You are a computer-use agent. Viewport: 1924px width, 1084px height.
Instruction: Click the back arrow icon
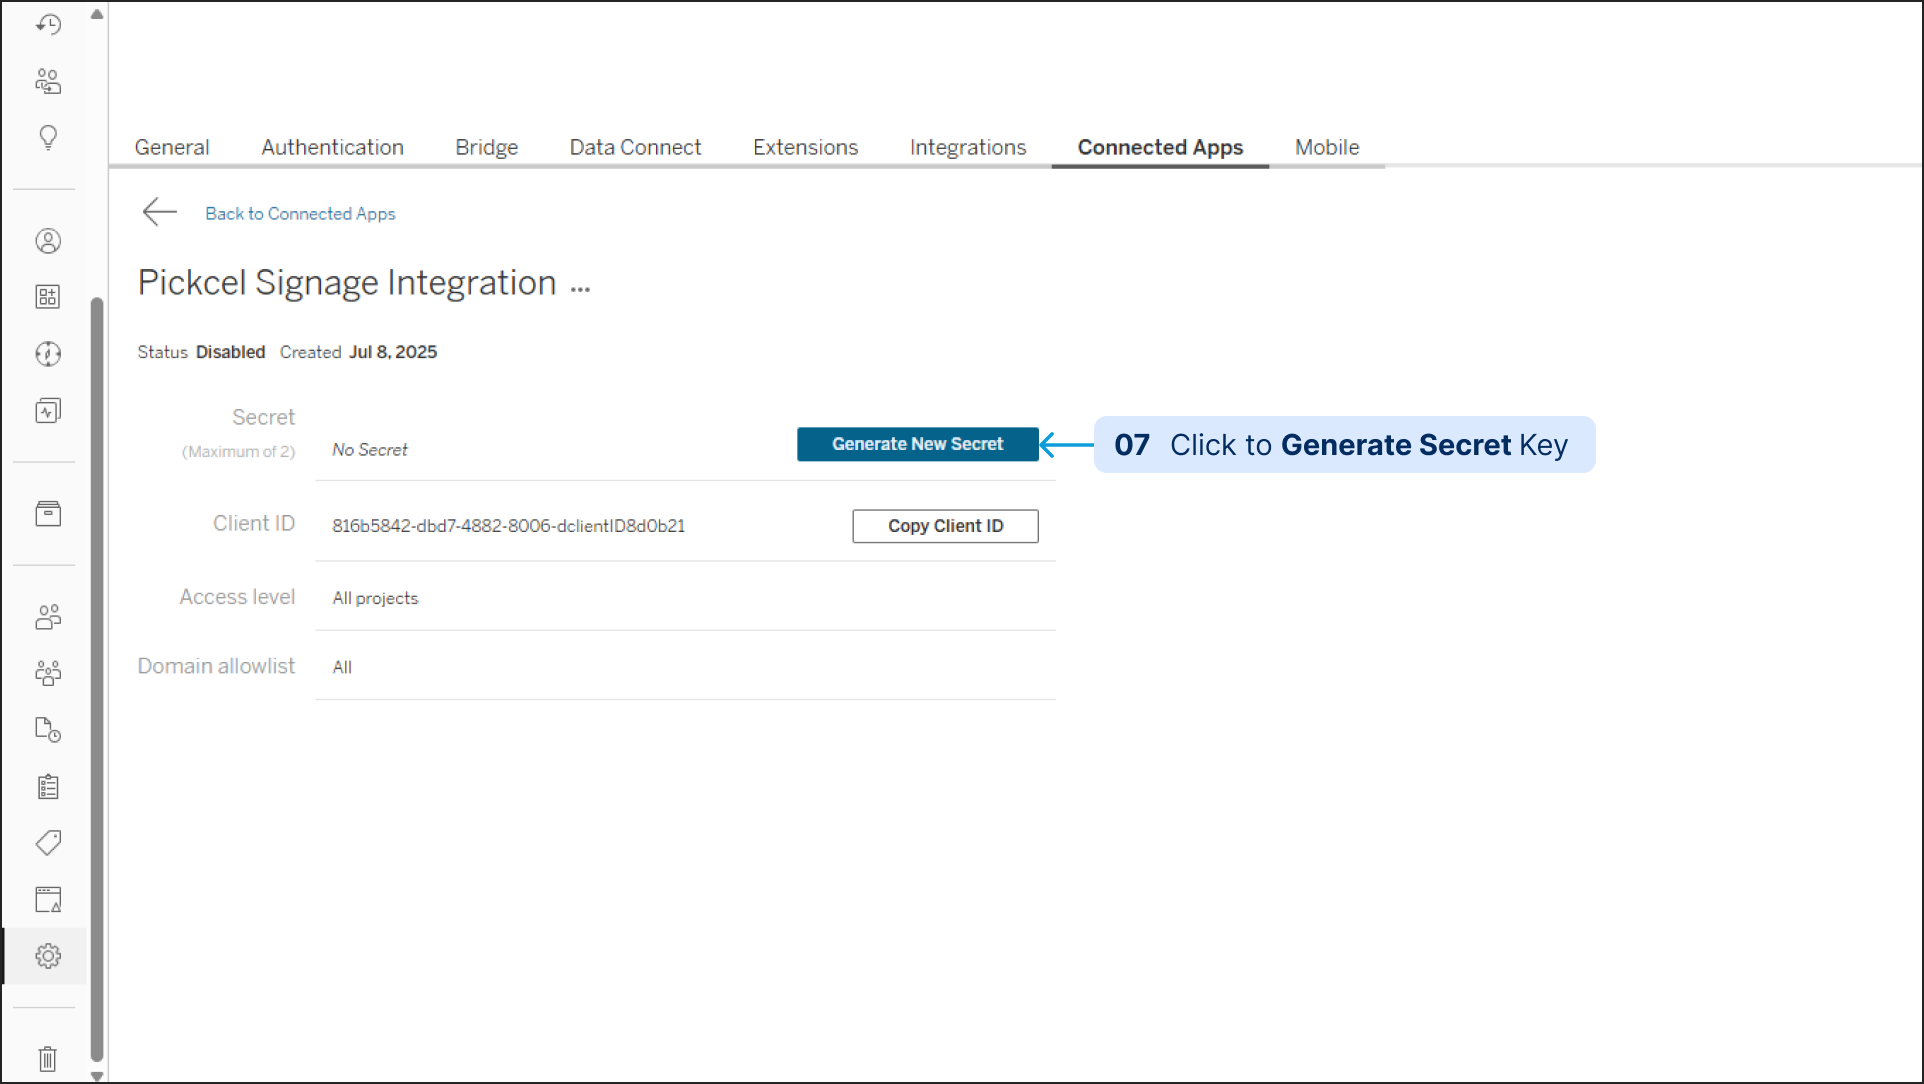tap(160, 212)
